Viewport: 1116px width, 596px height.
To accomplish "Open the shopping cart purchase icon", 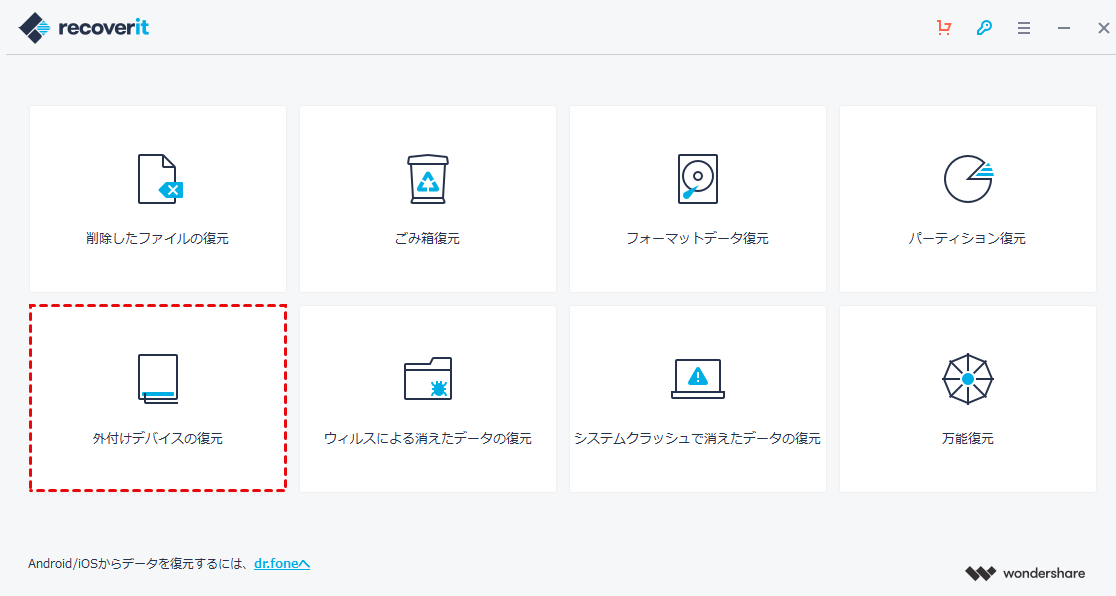I will 944,28.
